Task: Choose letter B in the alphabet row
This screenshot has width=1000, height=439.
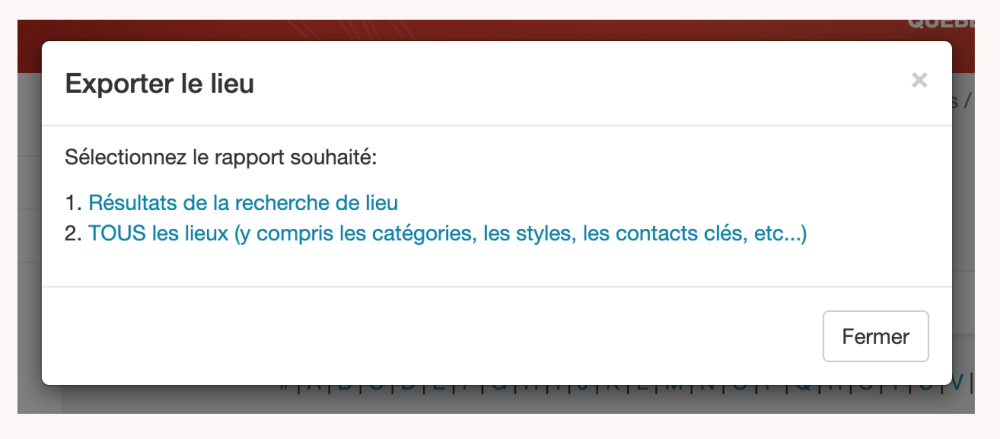Action: tap(344, 385)
